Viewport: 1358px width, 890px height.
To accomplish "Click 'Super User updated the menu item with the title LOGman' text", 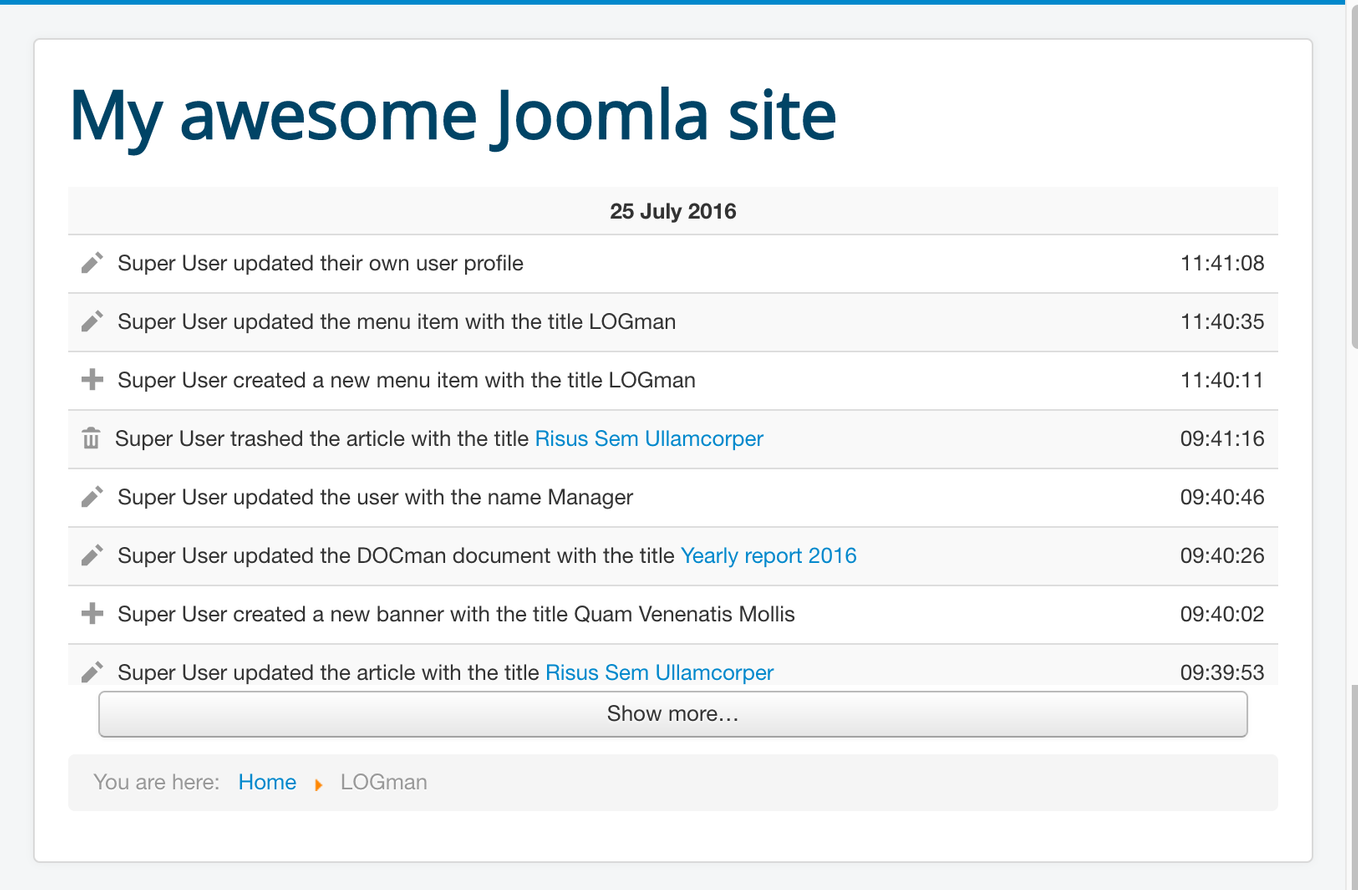I will (x=397, y=322).
